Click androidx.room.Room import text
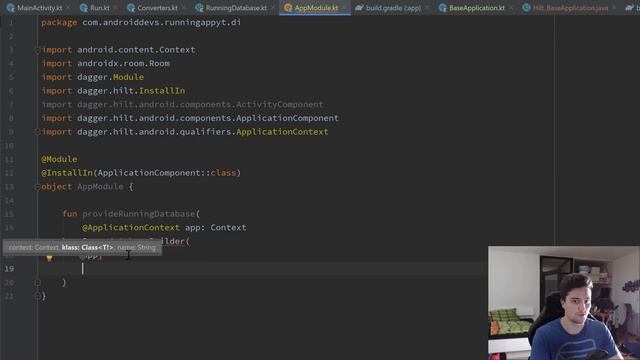Viewport: 640px width, 360px height. point(124,63)
